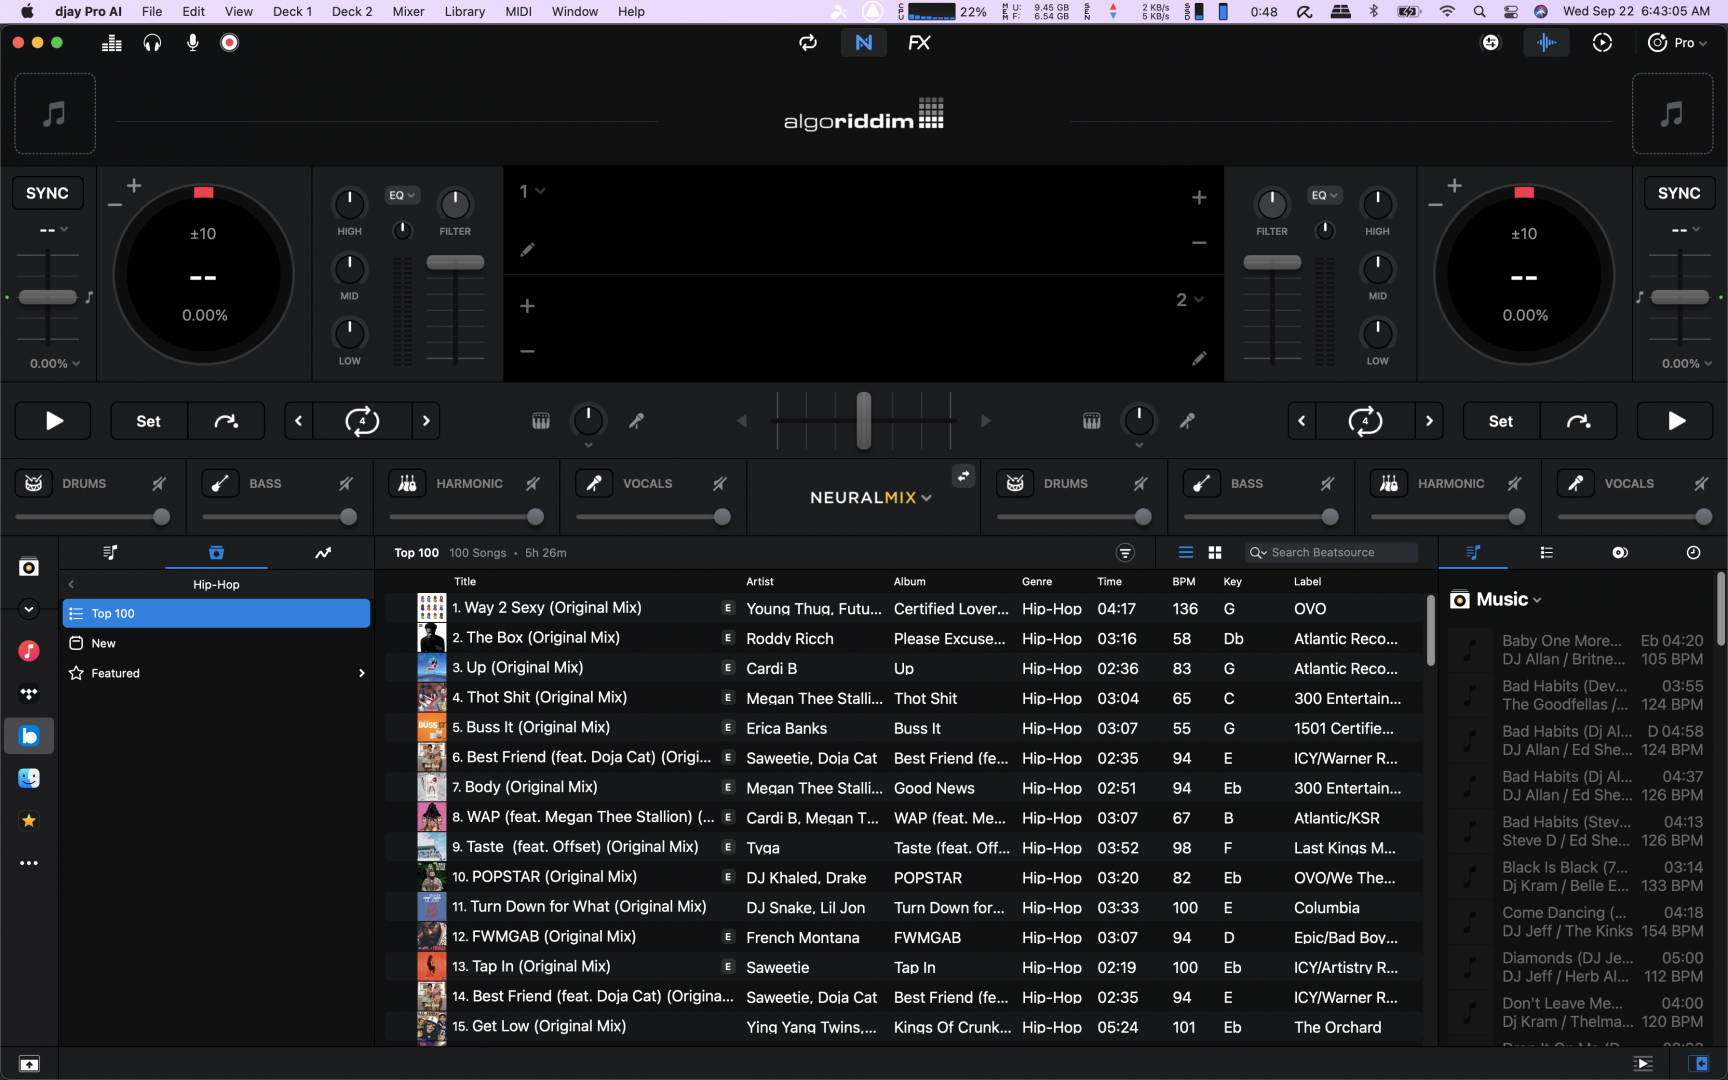Viewport: 1728px width, 1080px height.
Task: Open the Music source dropdown
Action: pos(1509,599)
